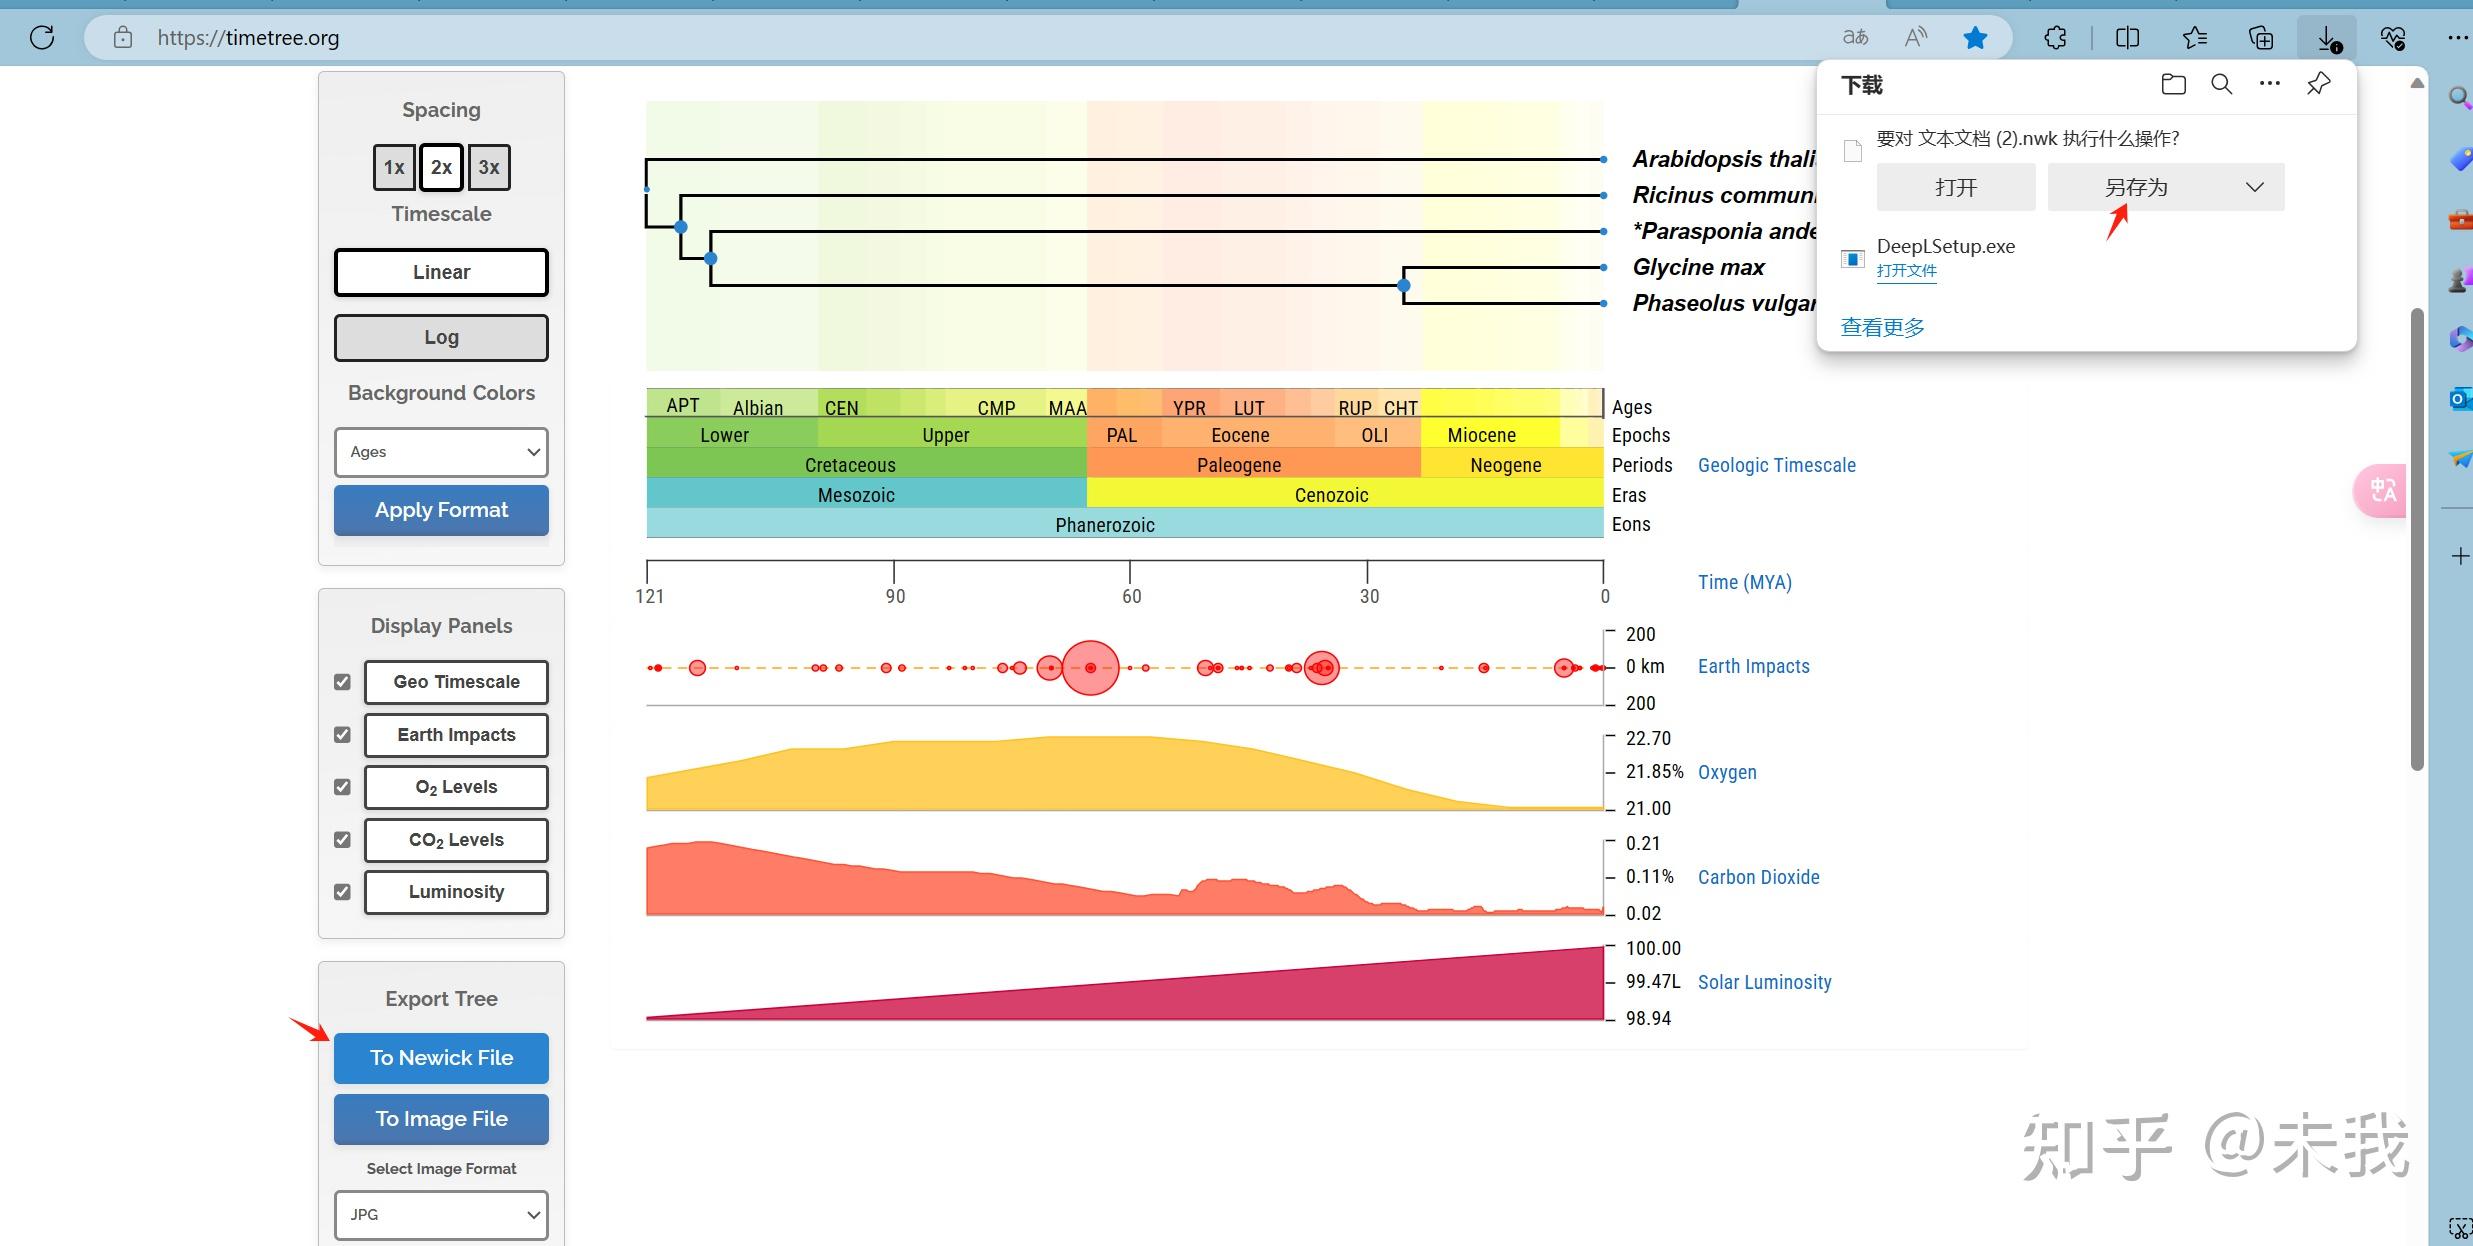Select 3x spacing option

coord(488,167)
